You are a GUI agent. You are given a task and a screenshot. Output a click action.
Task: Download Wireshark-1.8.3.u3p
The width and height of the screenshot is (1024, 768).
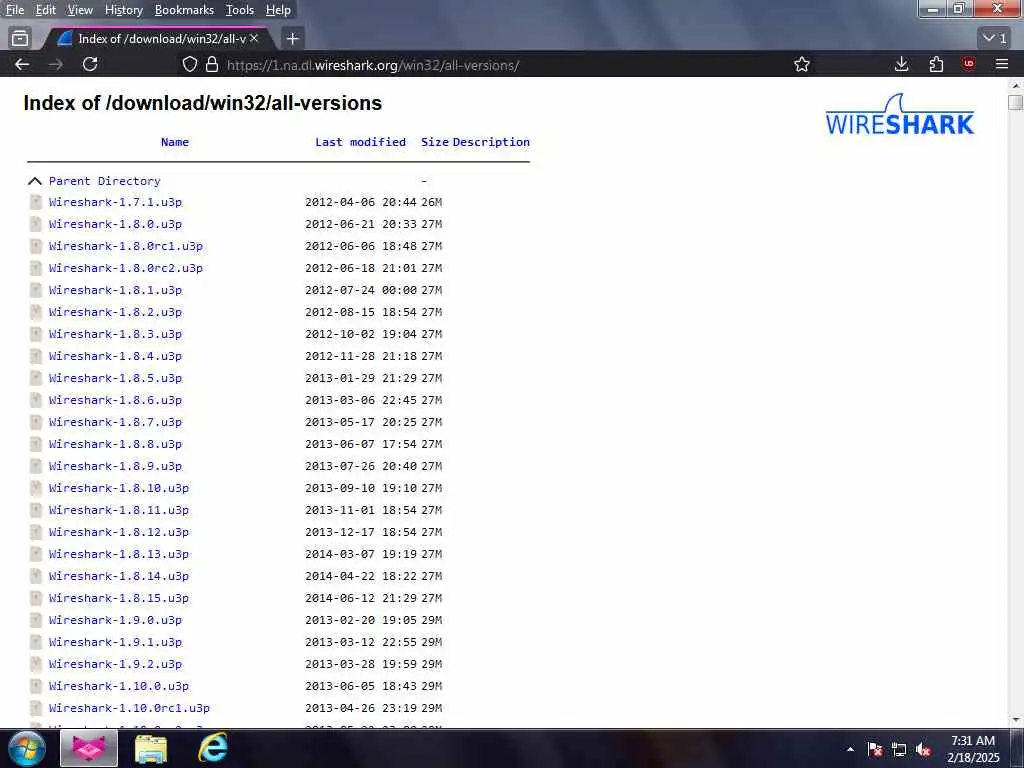click(x=116, y=334)
